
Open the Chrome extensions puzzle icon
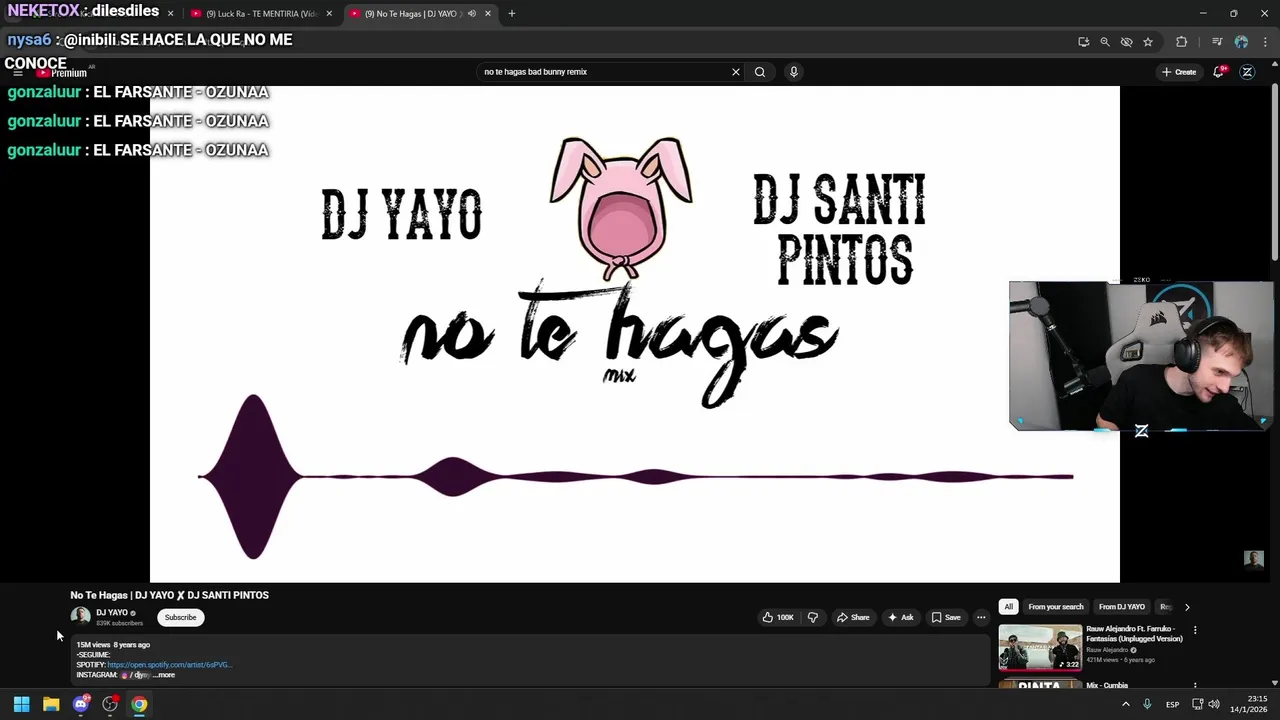click(1182, 42)
